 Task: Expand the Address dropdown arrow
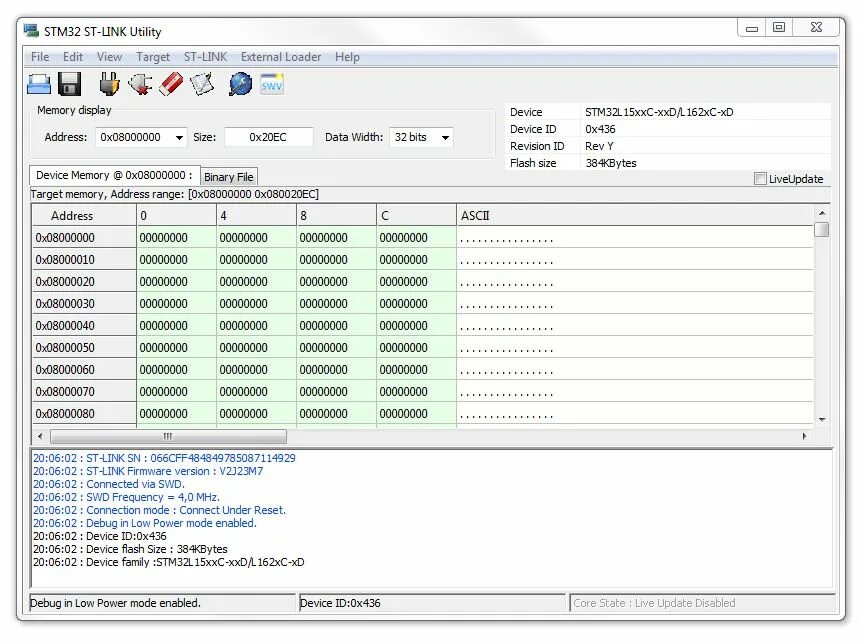(179, 137)
